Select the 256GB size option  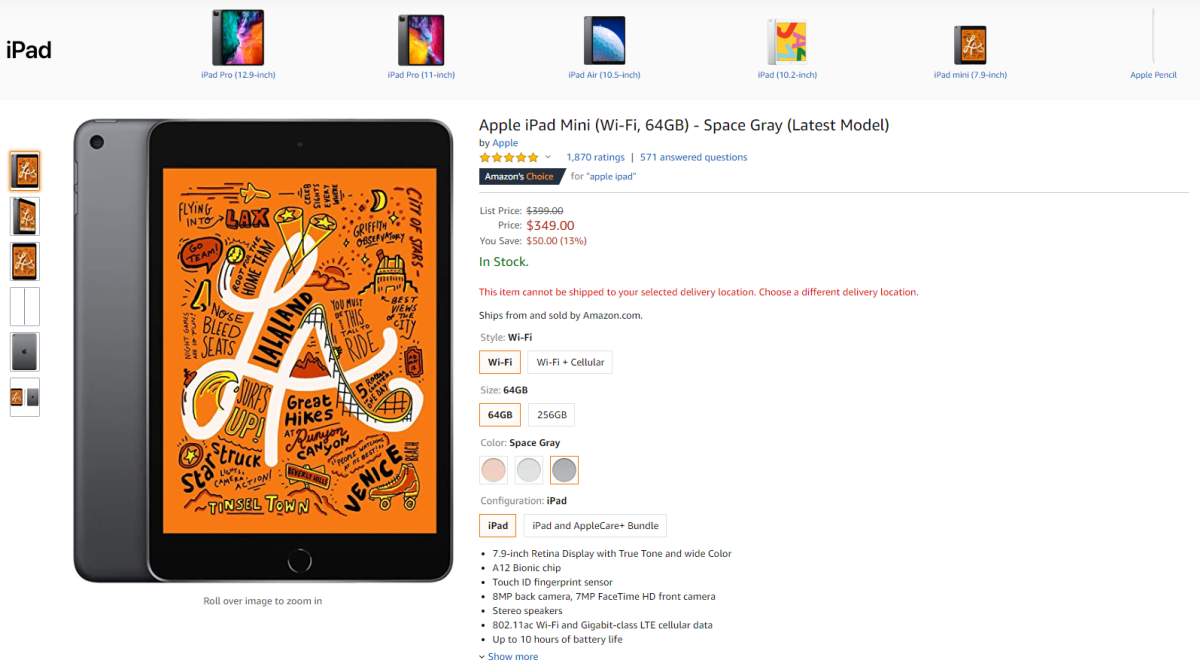click(x=552, y=415)
